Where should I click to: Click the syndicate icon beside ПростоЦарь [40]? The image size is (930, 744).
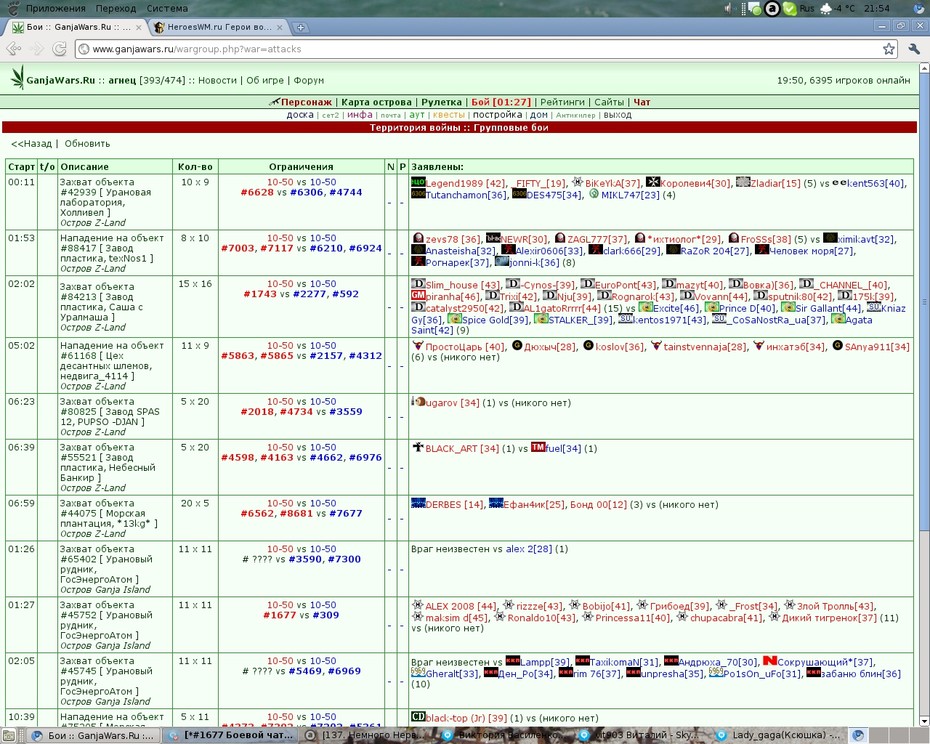click(418, 345)
